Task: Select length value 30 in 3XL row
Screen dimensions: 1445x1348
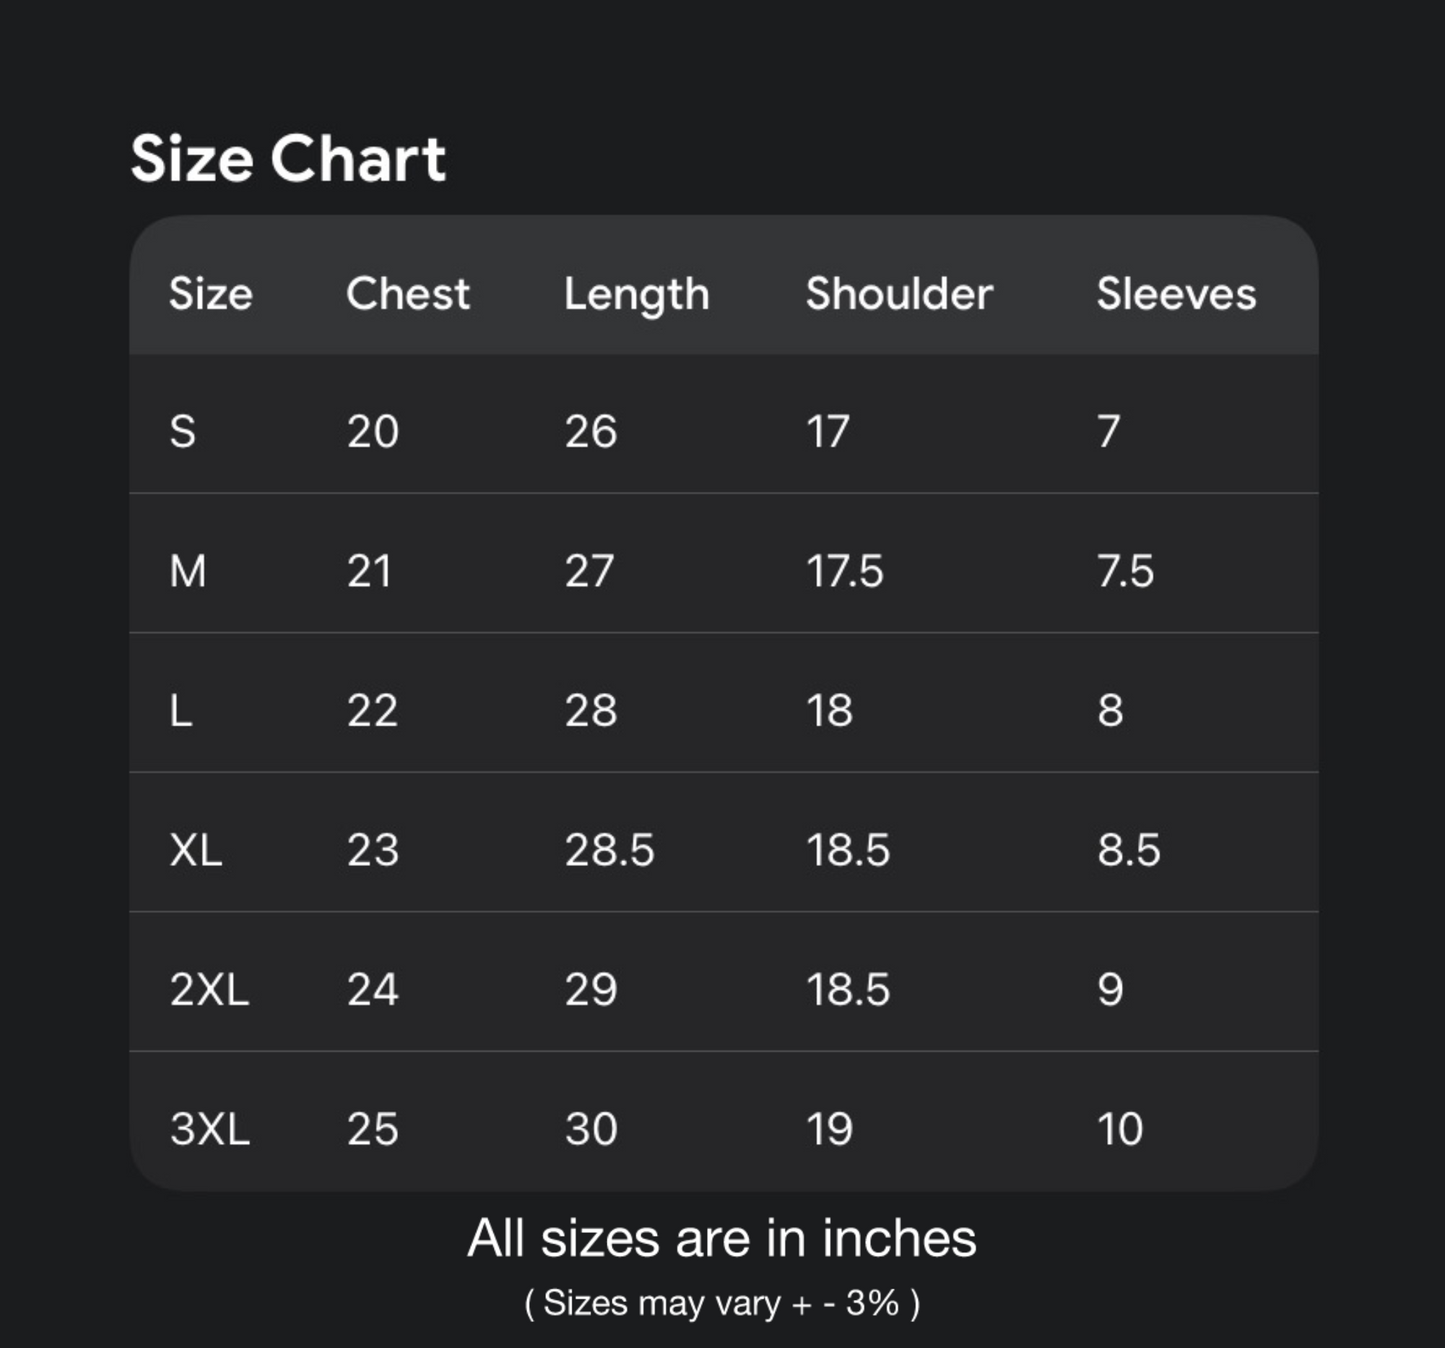Action: (590, 1129)
